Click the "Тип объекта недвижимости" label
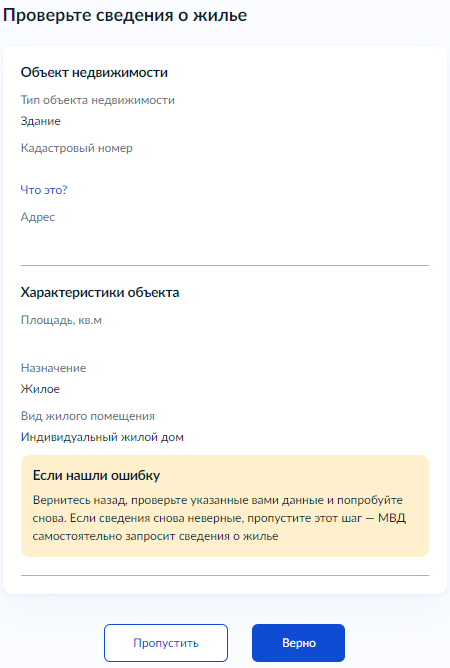The width and height of the screenshot is (450, 668). pos(98,100)
